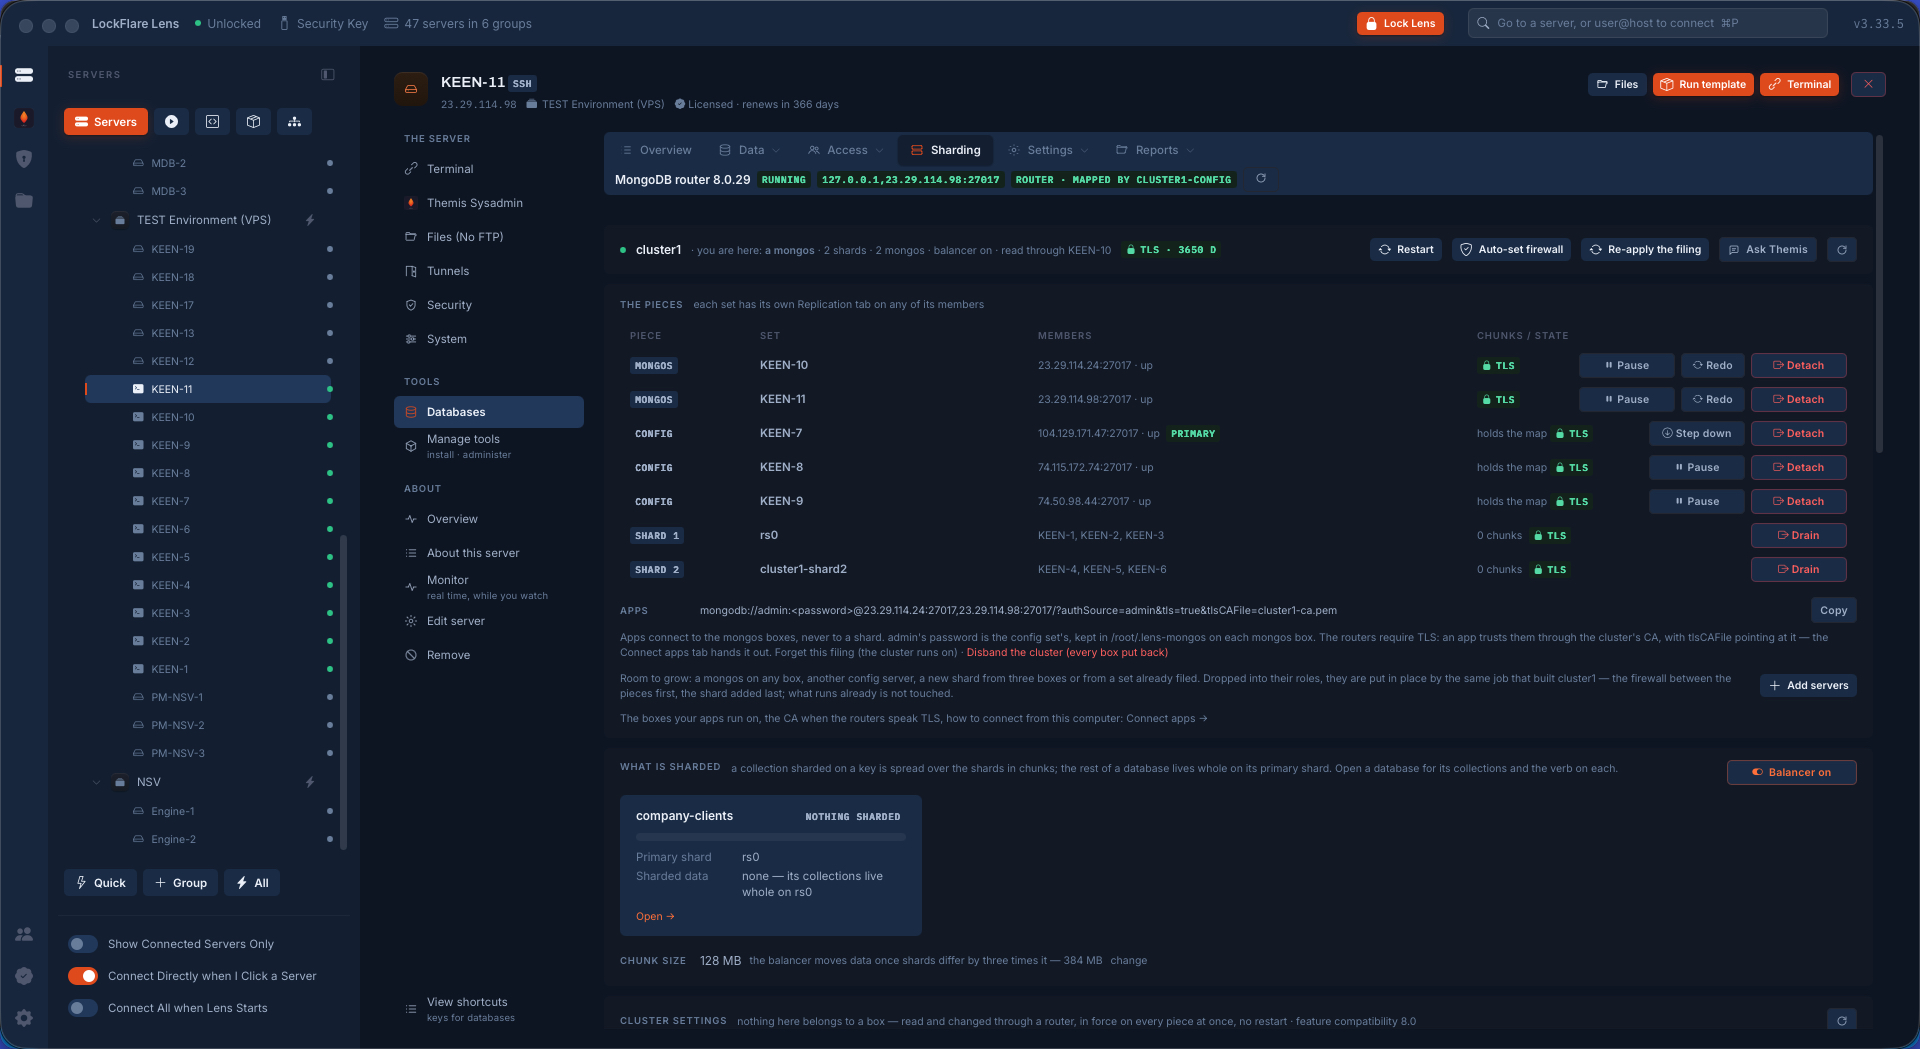Image resolution: width=1920 pixels, height=1049 pixels.
Task: Focus the Go to a server search field
Action: [x=1648, y=24]
